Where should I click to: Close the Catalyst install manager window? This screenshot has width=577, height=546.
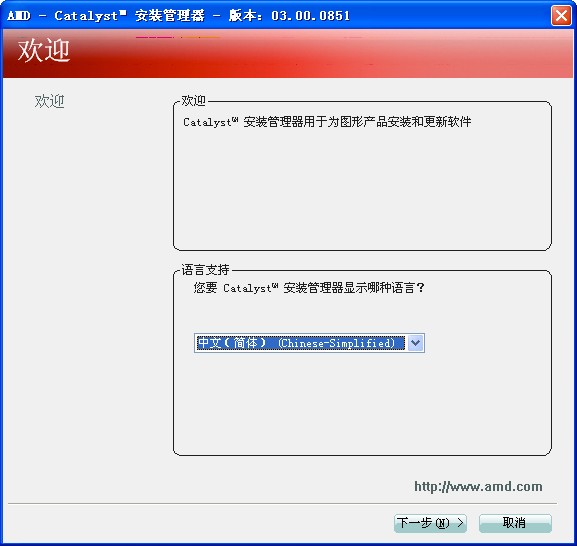[x=561, y=16]
